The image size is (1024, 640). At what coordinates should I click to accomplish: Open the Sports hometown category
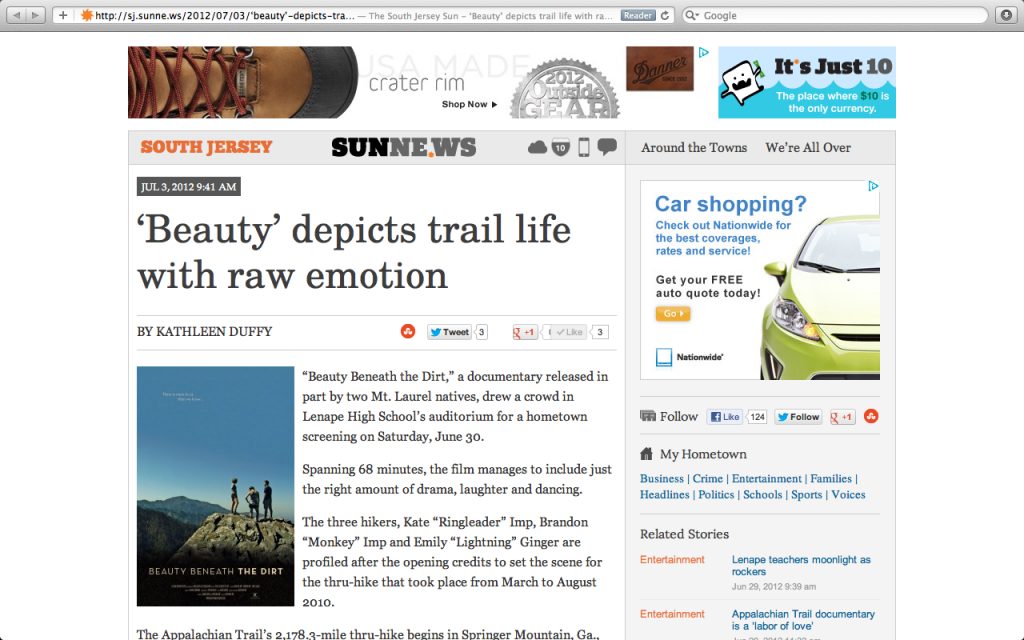point(807,494)
